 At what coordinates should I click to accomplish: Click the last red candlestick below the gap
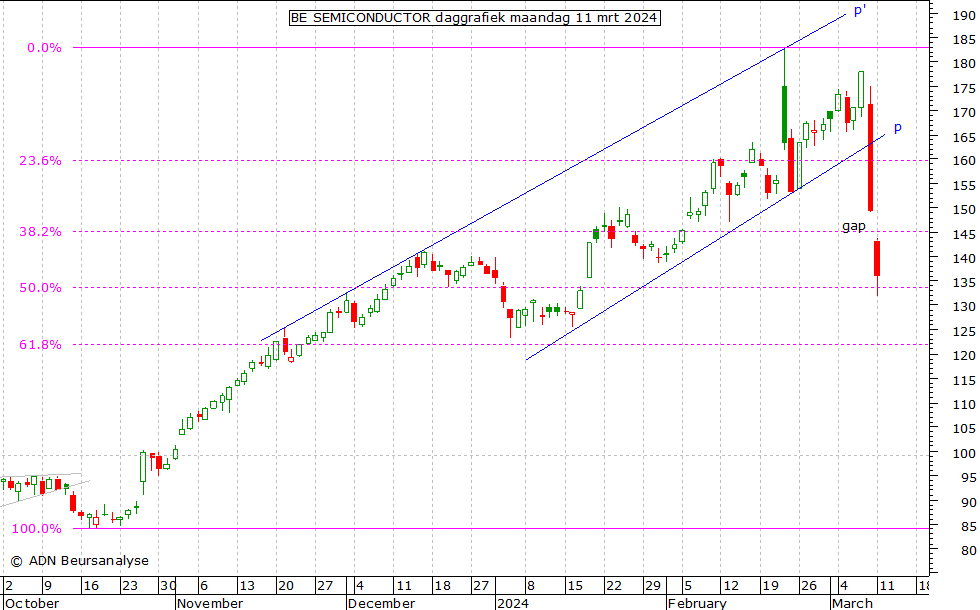pos(878,258)
